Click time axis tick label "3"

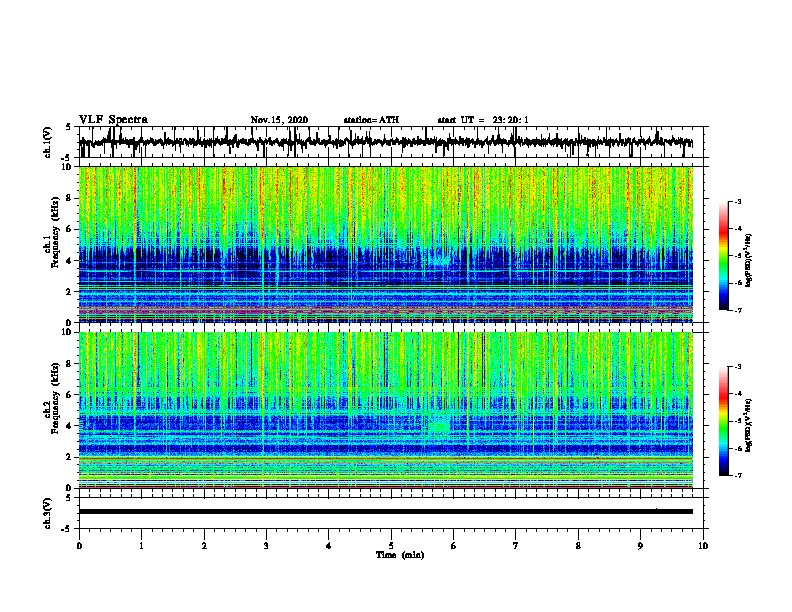click(x=266, y=546)
